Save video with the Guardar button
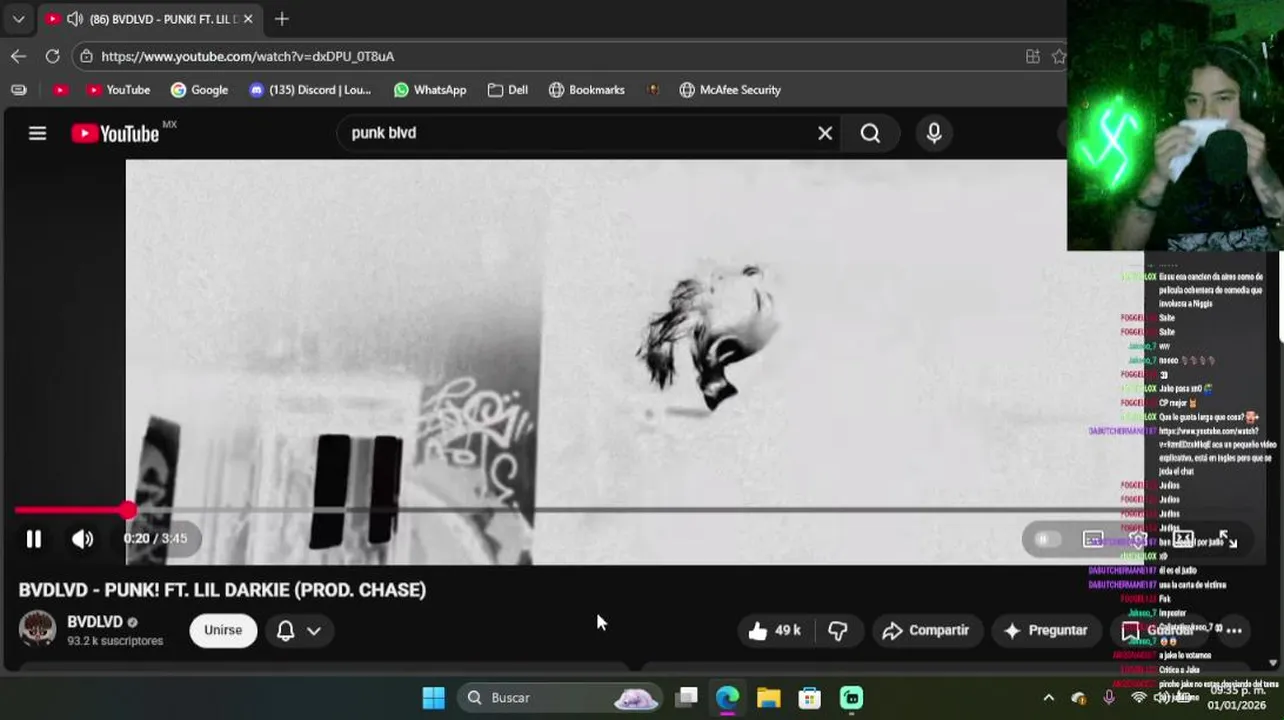This screenshot has width=1284, height=720. [1158, 630]
